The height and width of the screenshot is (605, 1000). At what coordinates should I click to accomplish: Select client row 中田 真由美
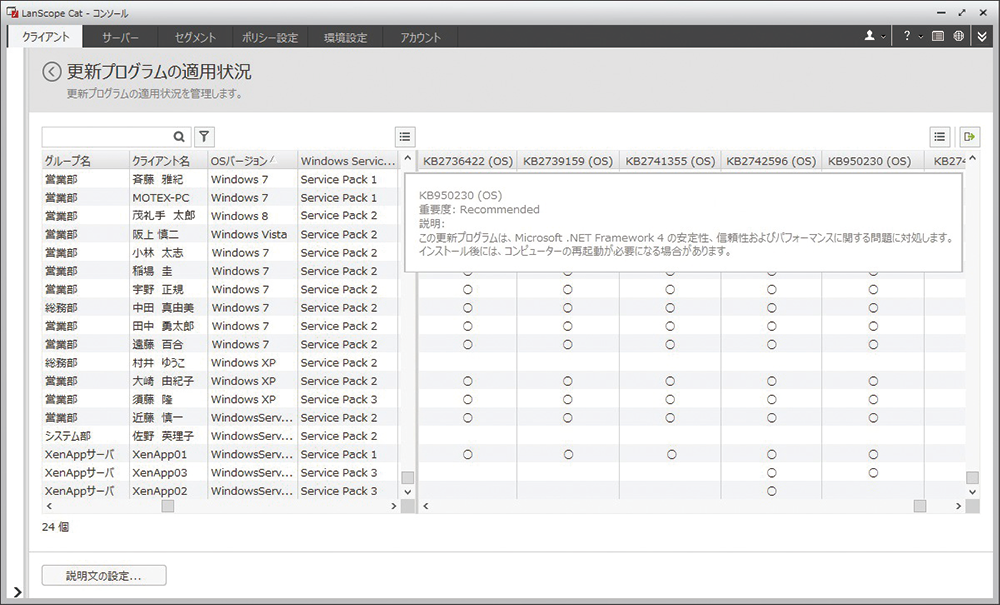(220, 307)
